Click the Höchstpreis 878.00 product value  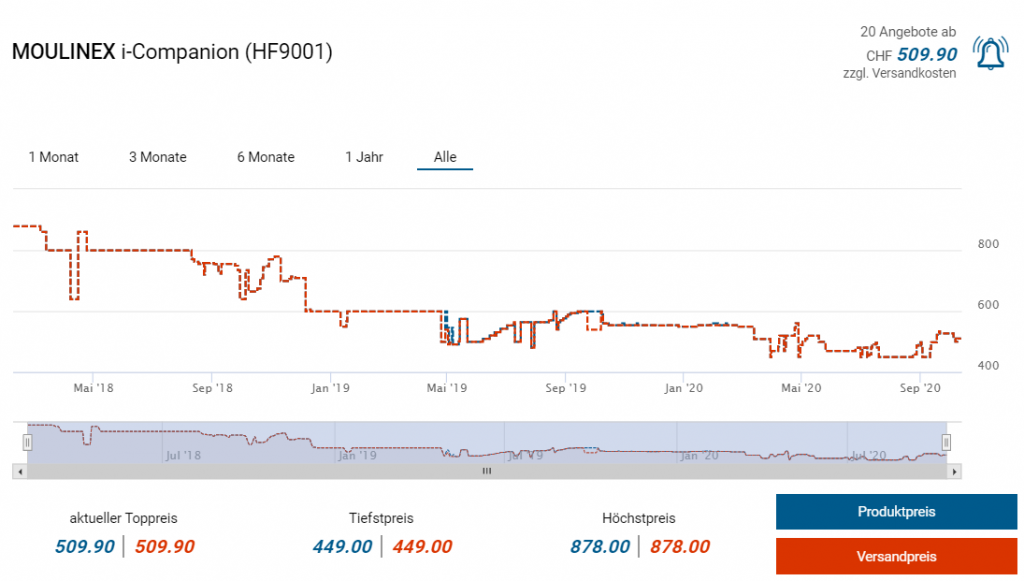[x=600, y=547]
